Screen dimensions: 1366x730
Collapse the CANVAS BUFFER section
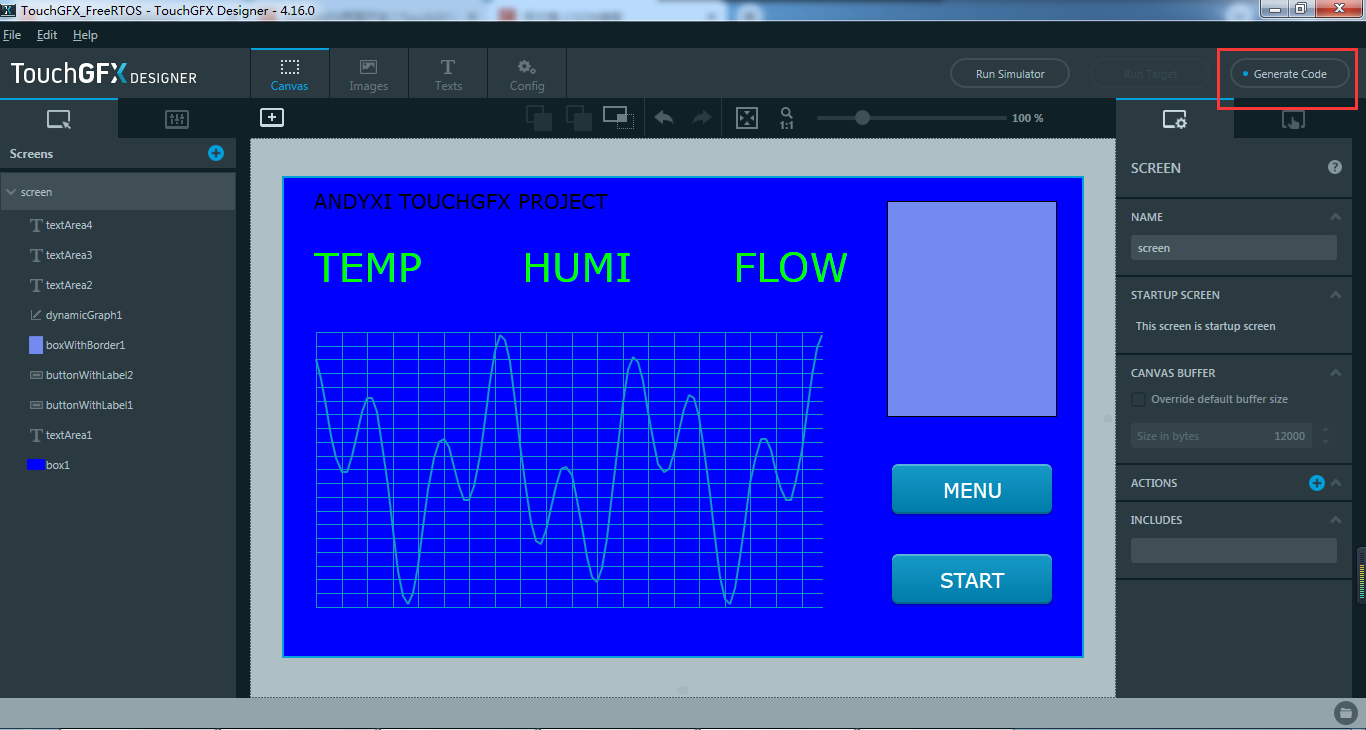[1335, 373]
